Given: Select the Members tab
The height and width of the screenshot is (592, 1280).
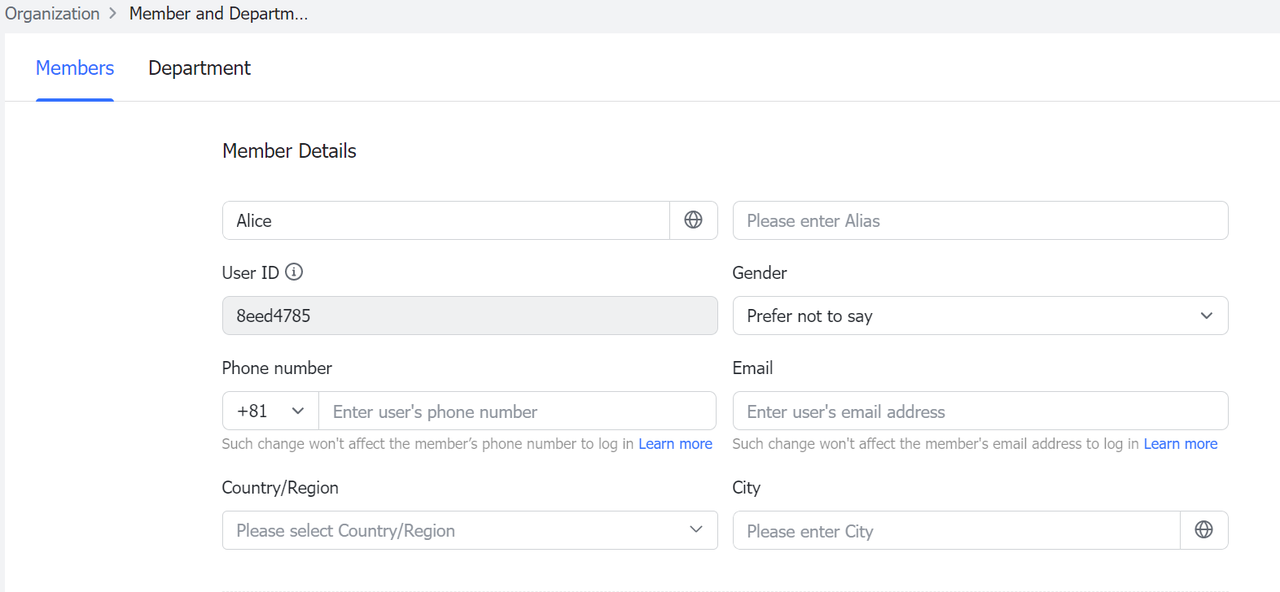Looking at the screenshot, I should pyautogui.click(x=75, y=68).
